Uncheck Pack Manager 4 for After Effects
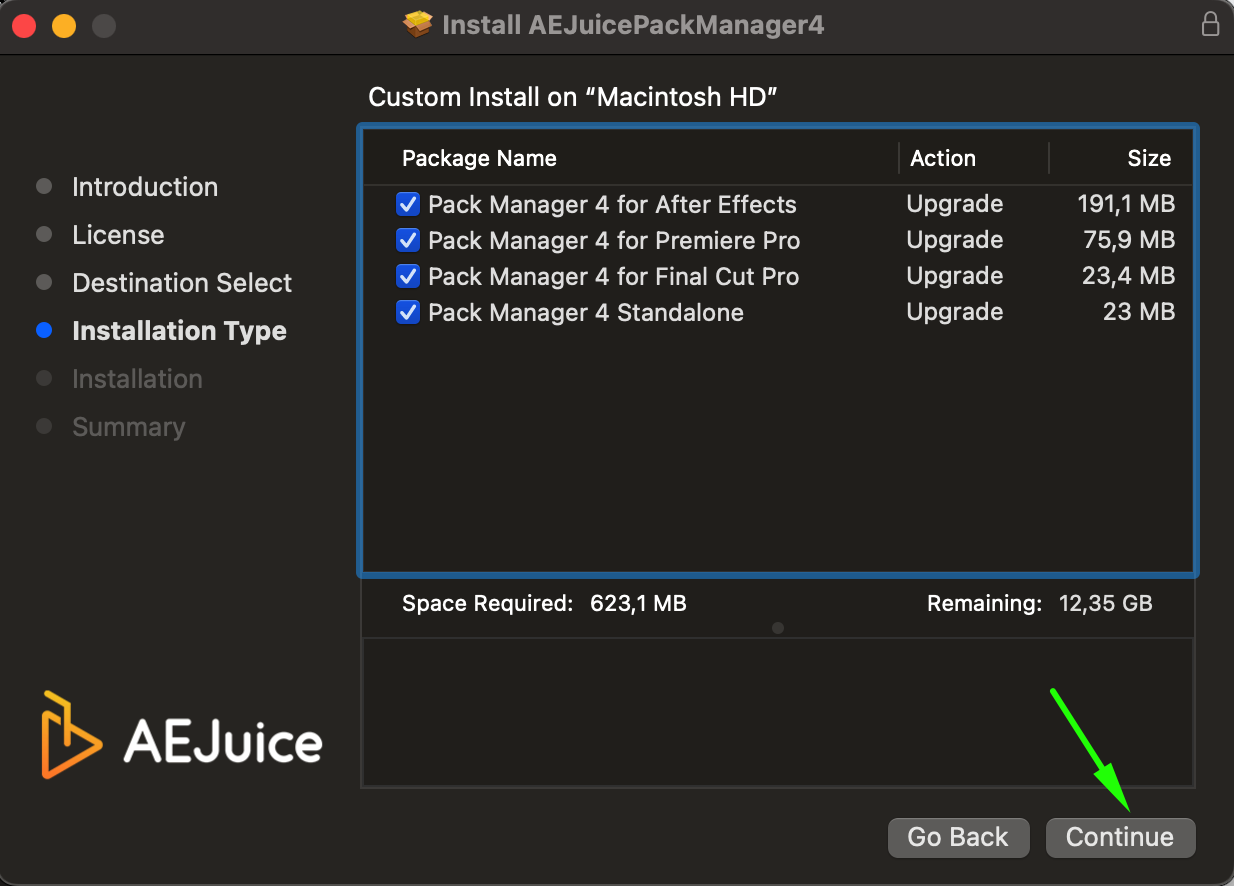Viewport: 1234px width, 886px height. [408, 205]
